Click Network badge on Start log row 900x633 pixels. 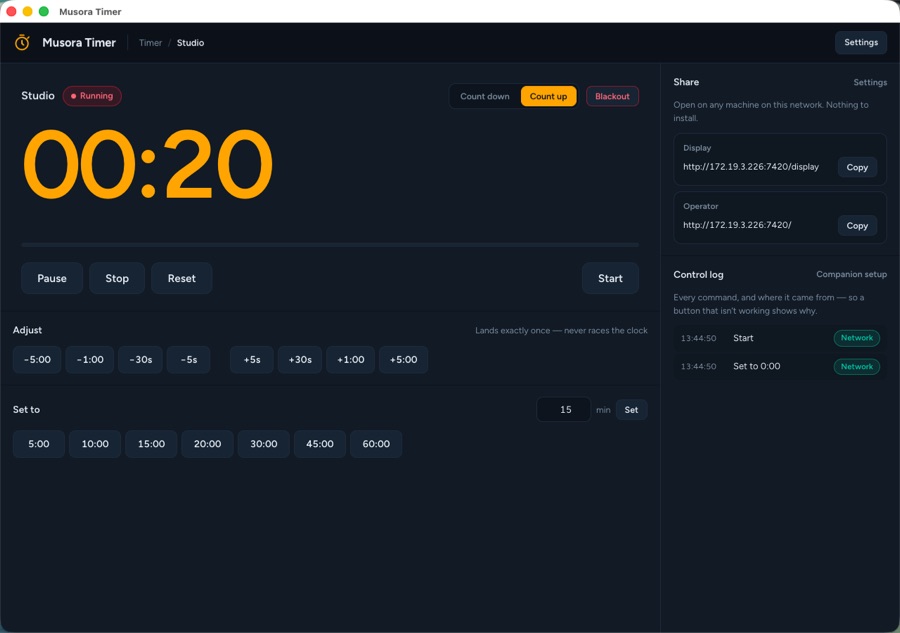click(x=856, y=338)
